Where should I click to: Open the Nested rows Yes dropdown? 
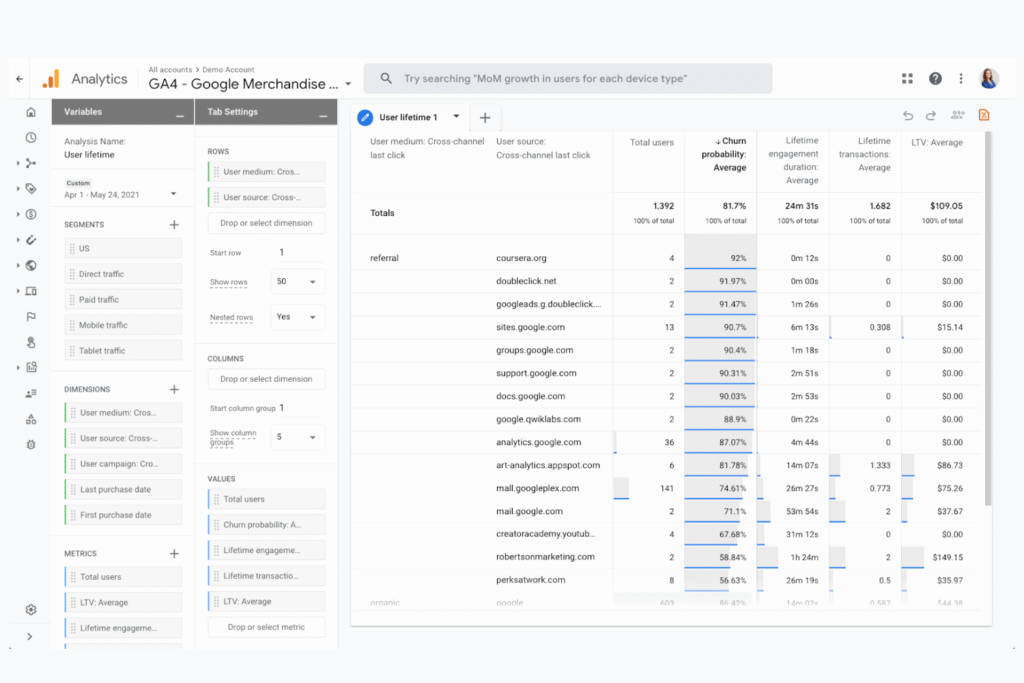click(x=297, y=317)
